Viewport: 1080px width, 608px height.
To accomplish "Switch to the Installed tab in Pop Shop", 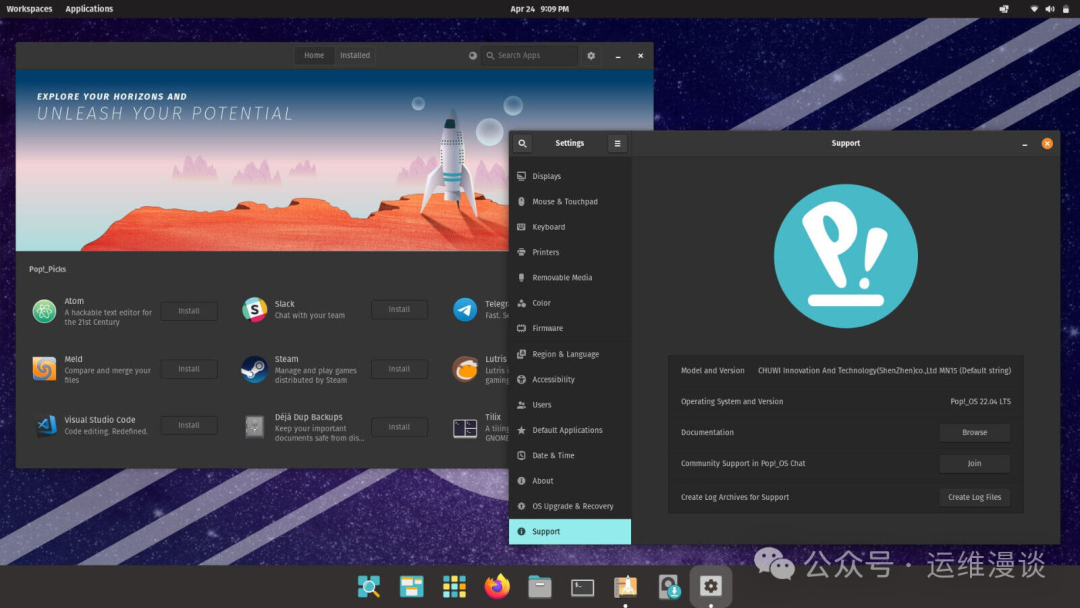I will 355,55.
